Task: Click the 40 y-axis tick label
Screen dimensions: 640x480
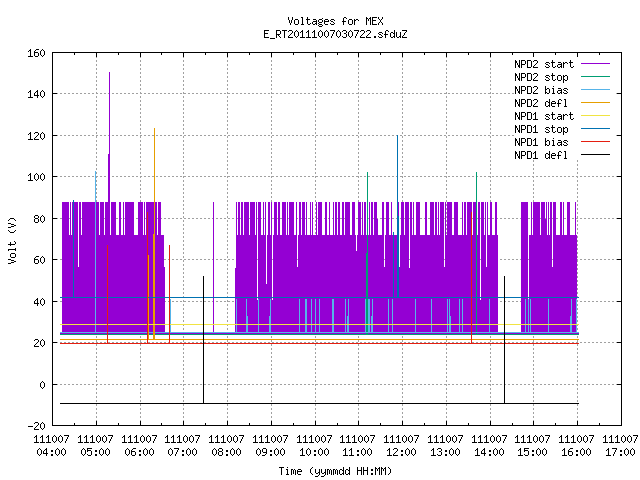Action: click(x=40, y=302)
